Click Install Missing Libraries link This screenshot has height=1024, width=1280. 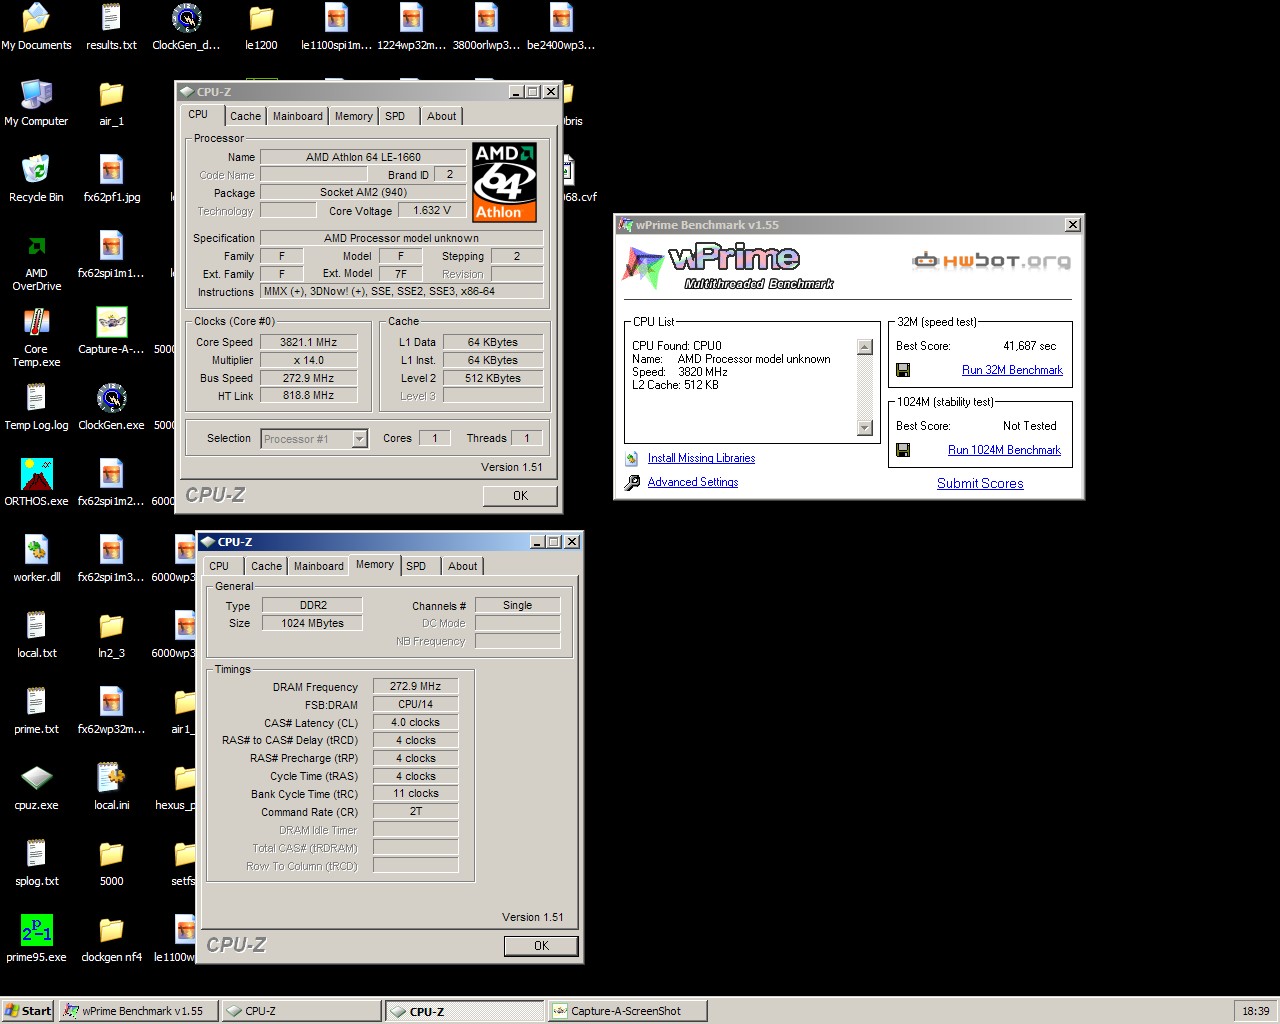tap(701, 458)
